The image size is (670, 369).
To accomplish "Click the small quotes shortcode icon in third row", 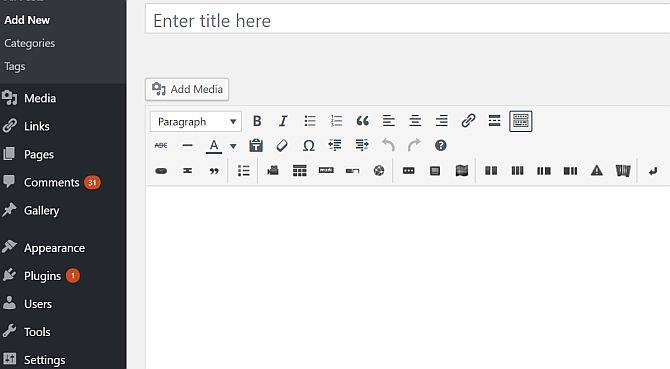I will 214,171.
